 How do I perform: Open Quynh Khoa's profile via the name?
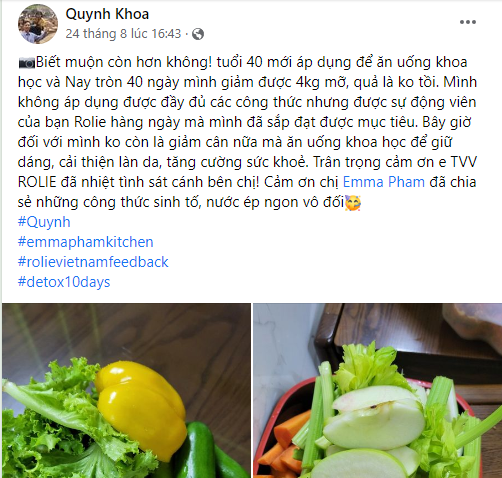(107, 14)
